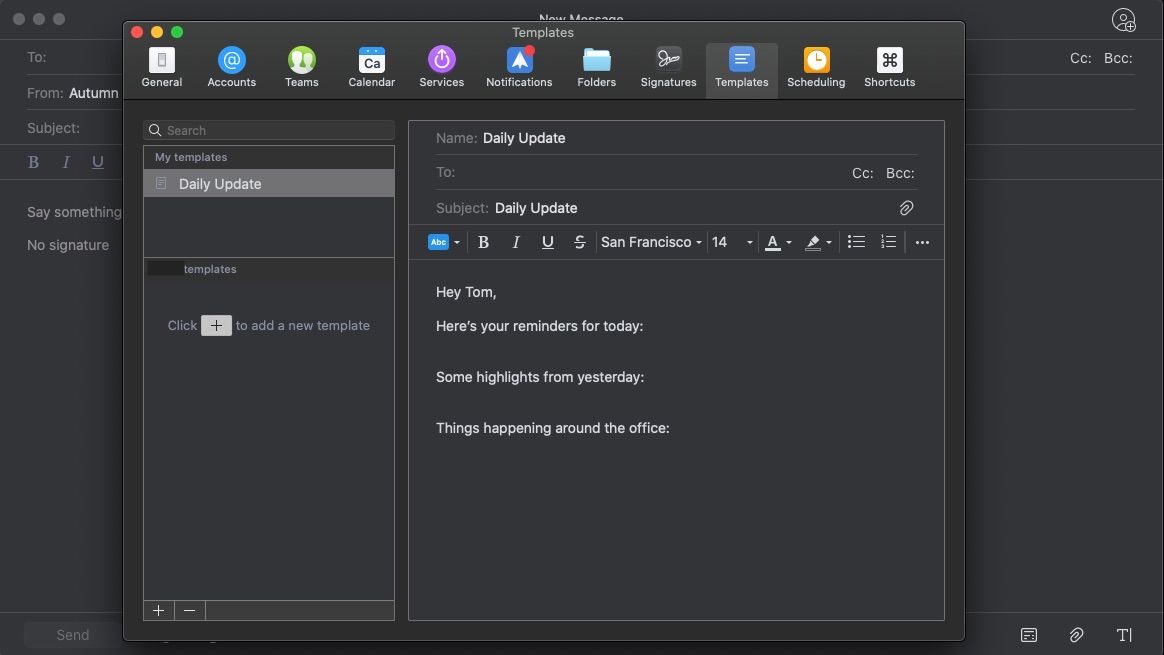Screen dimensions: 1164x655
Task: Open the Shortcuts preferences pane
Action: [x=889, y=68]
